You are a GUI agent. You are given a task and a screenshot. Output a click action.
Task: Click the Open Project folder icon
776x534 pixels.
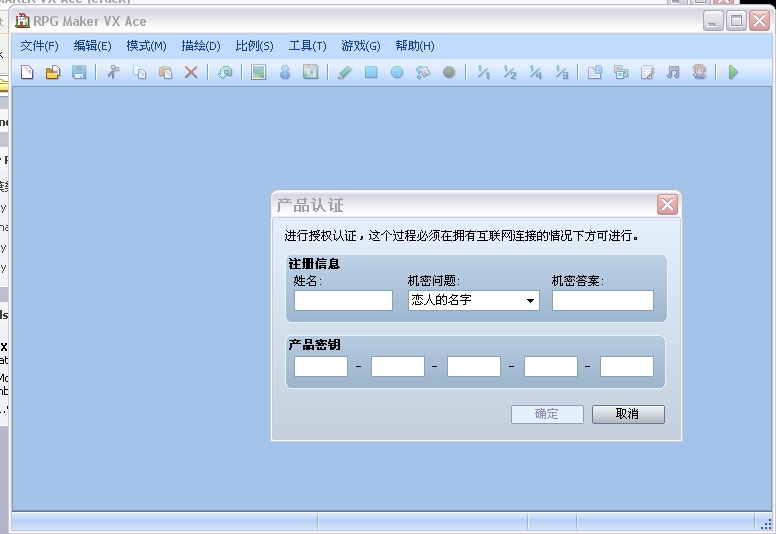53,72
